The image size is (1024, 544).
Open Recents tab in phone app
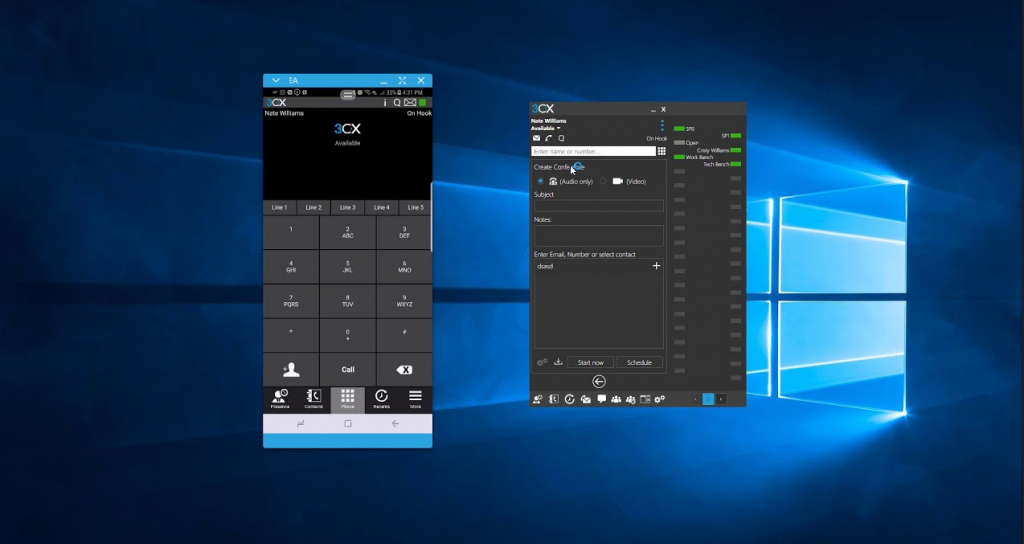381,399
